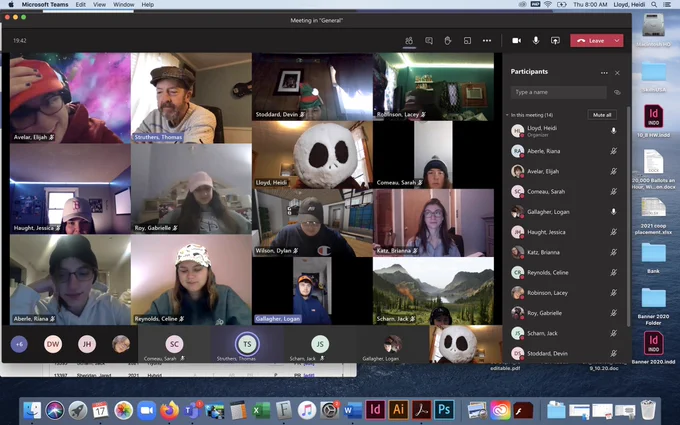Open the share content tray icon
Image resolution: width=680 pixels, height=425 pixels.
555,40
